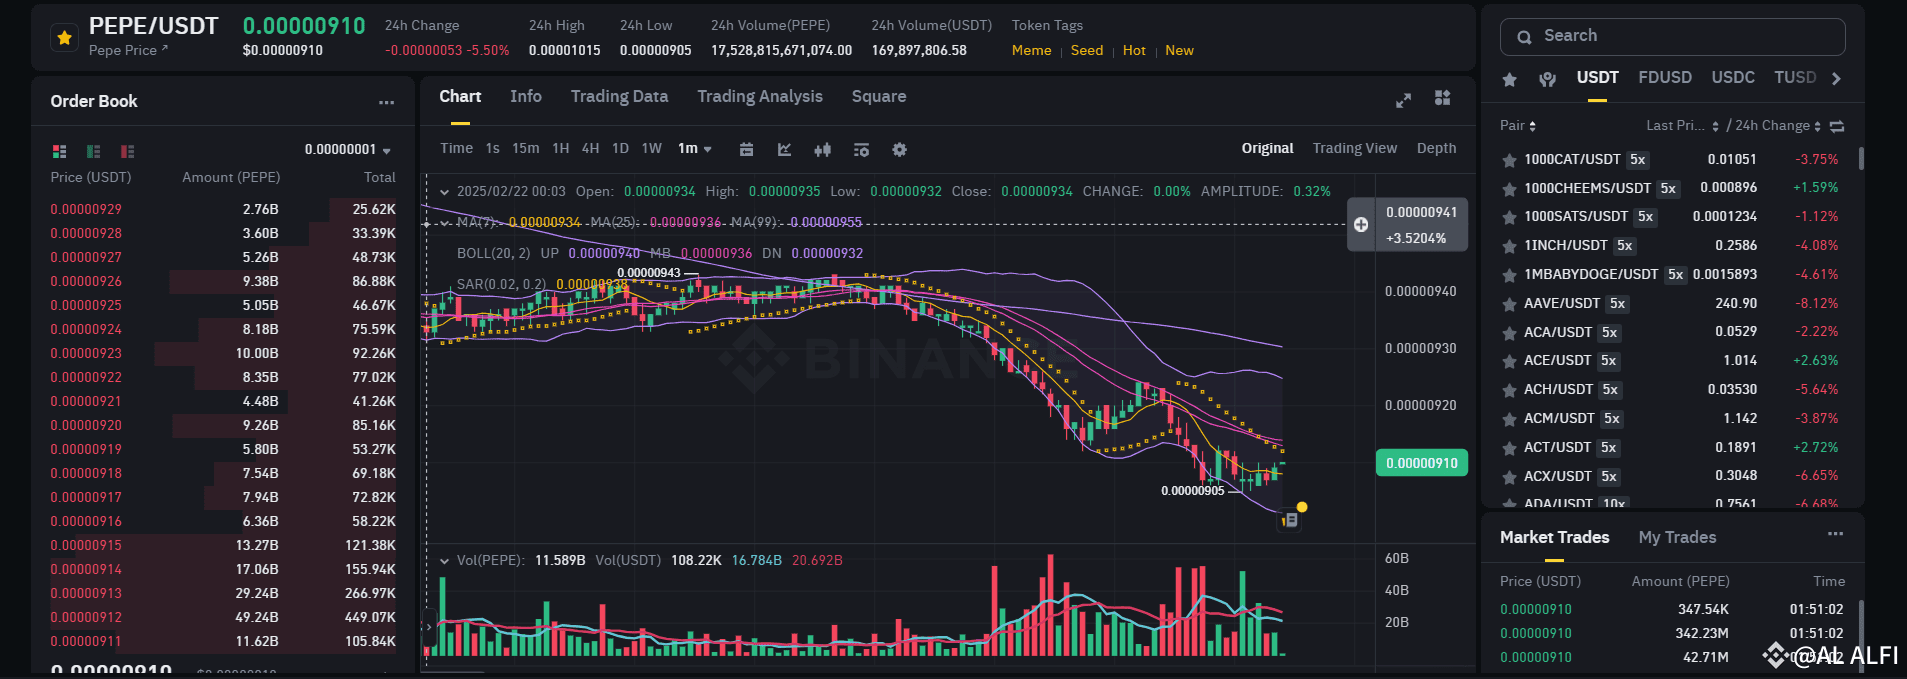Favorite the ACX/USDT pair

[1509, 477]
